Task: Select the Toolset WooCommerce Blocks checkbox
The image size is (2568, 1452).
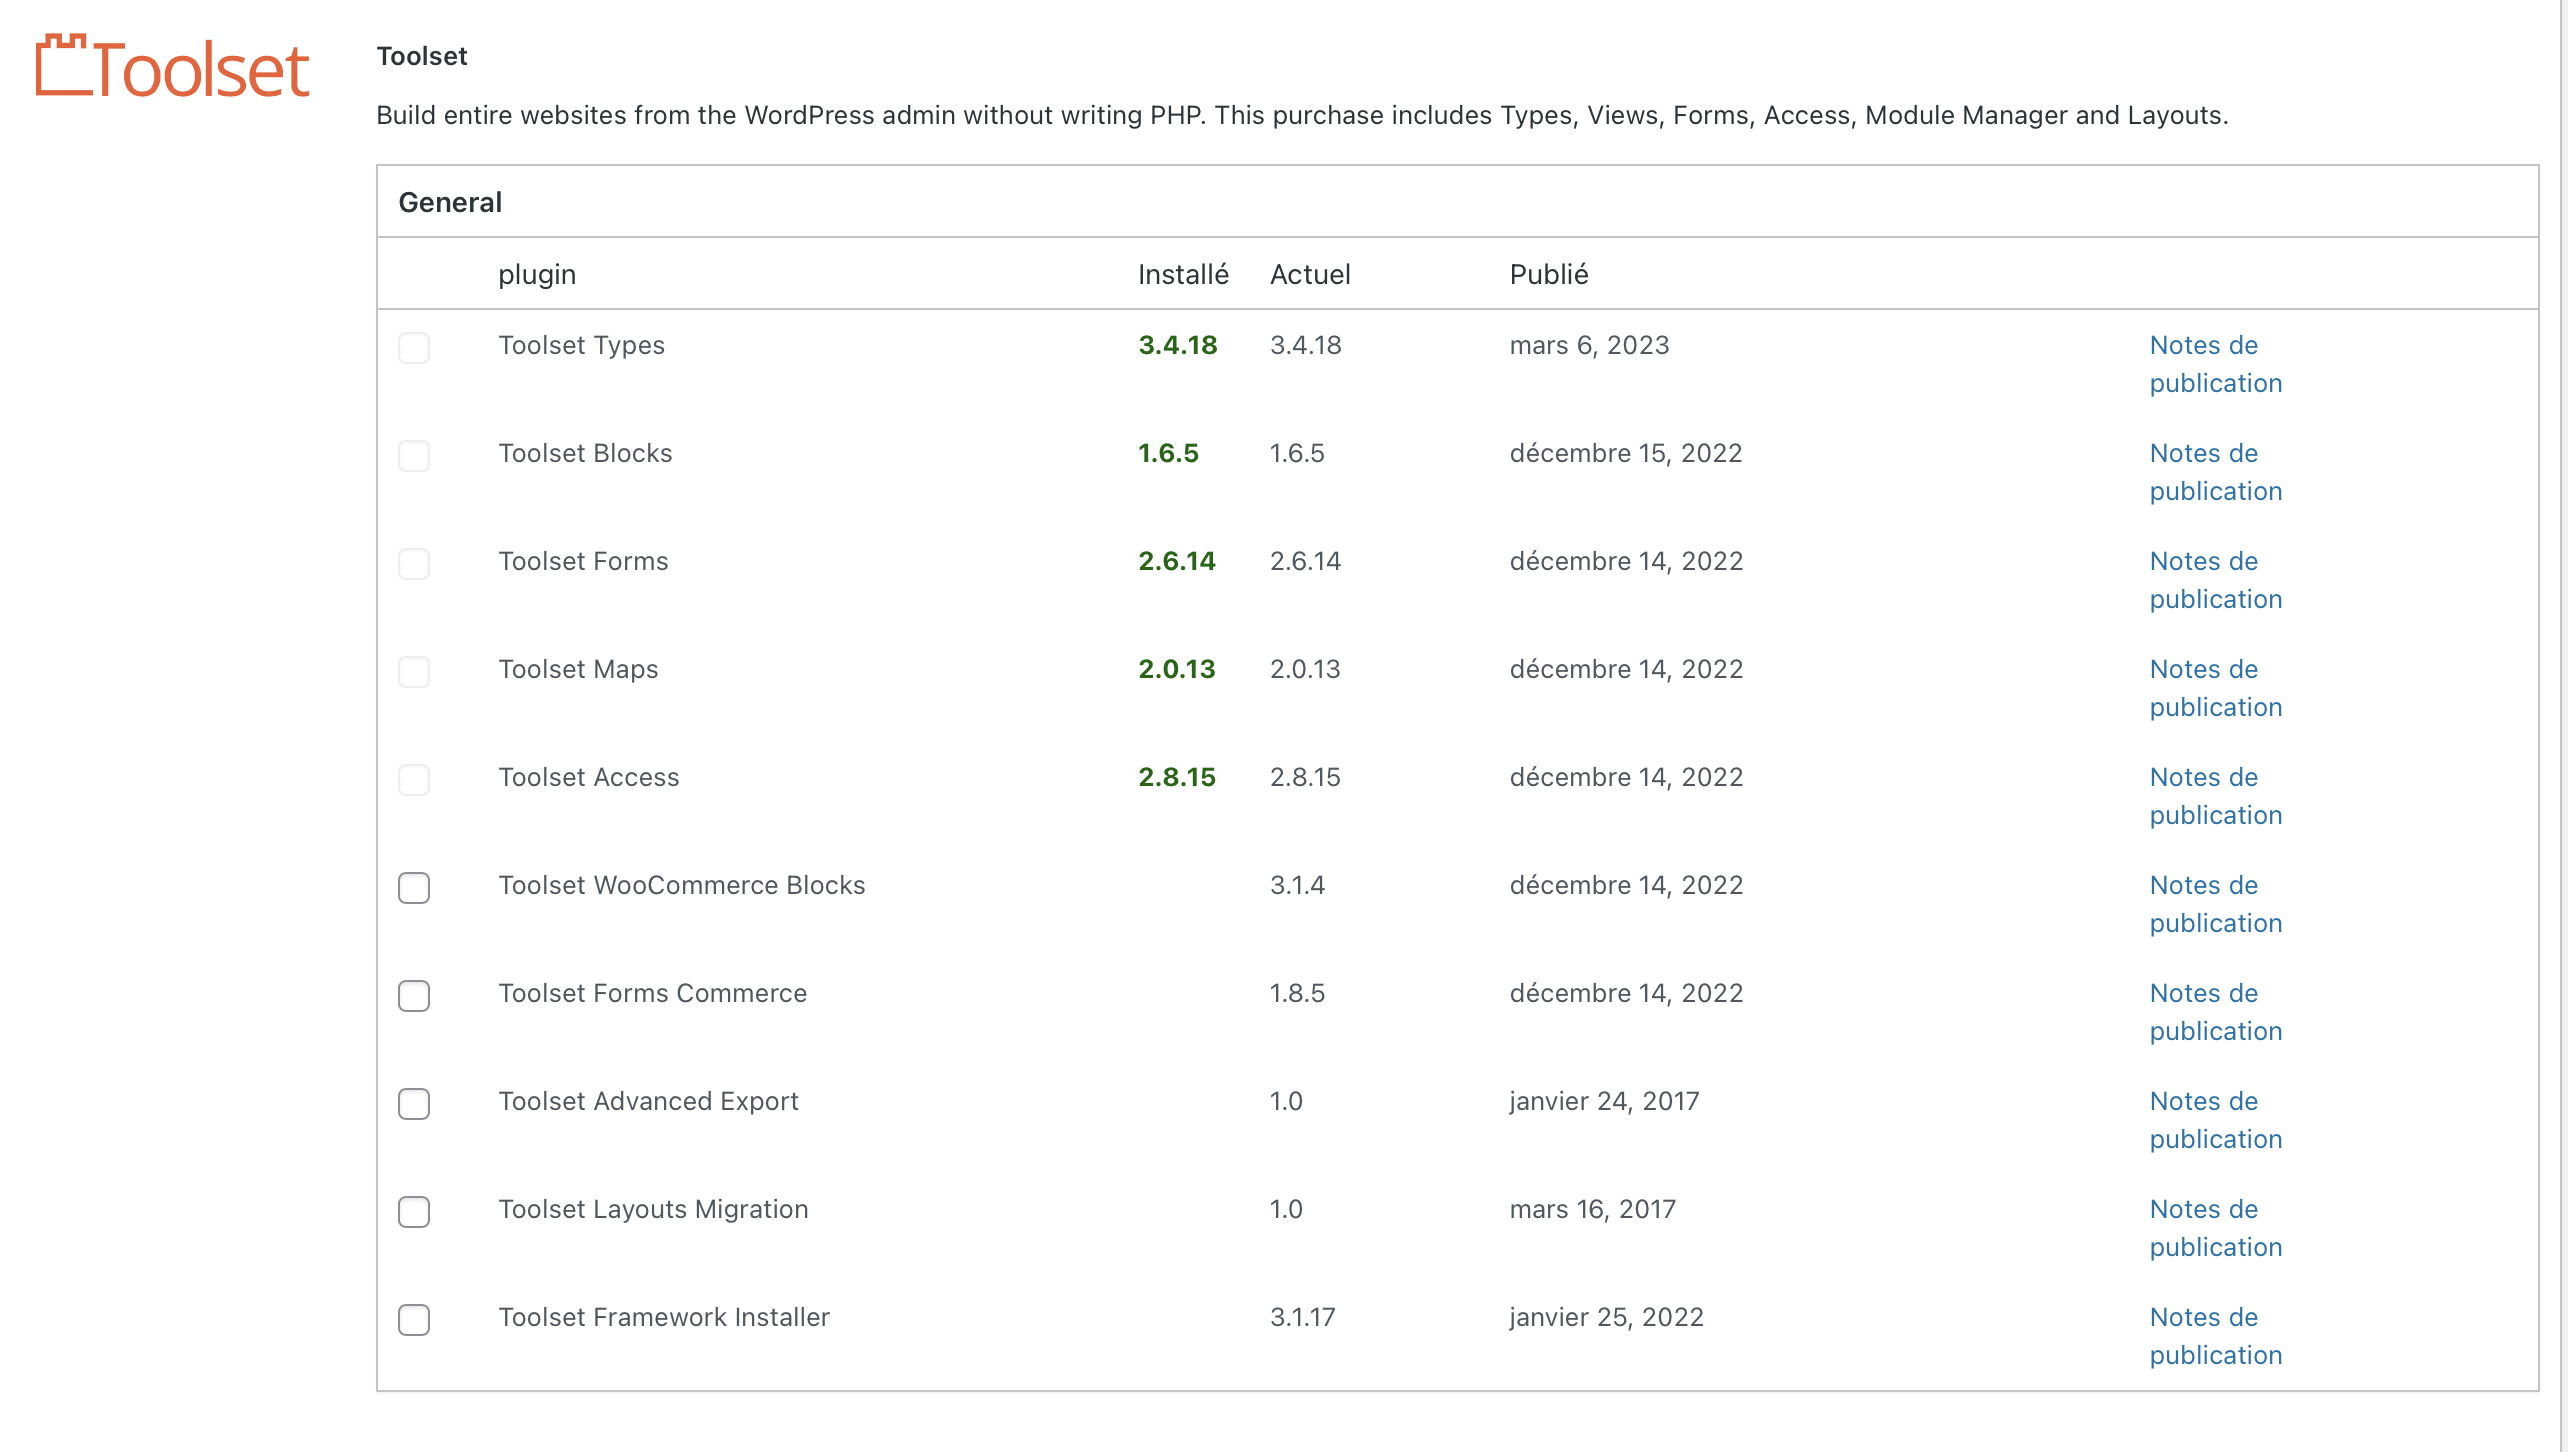Action: (x=414, y=887)
